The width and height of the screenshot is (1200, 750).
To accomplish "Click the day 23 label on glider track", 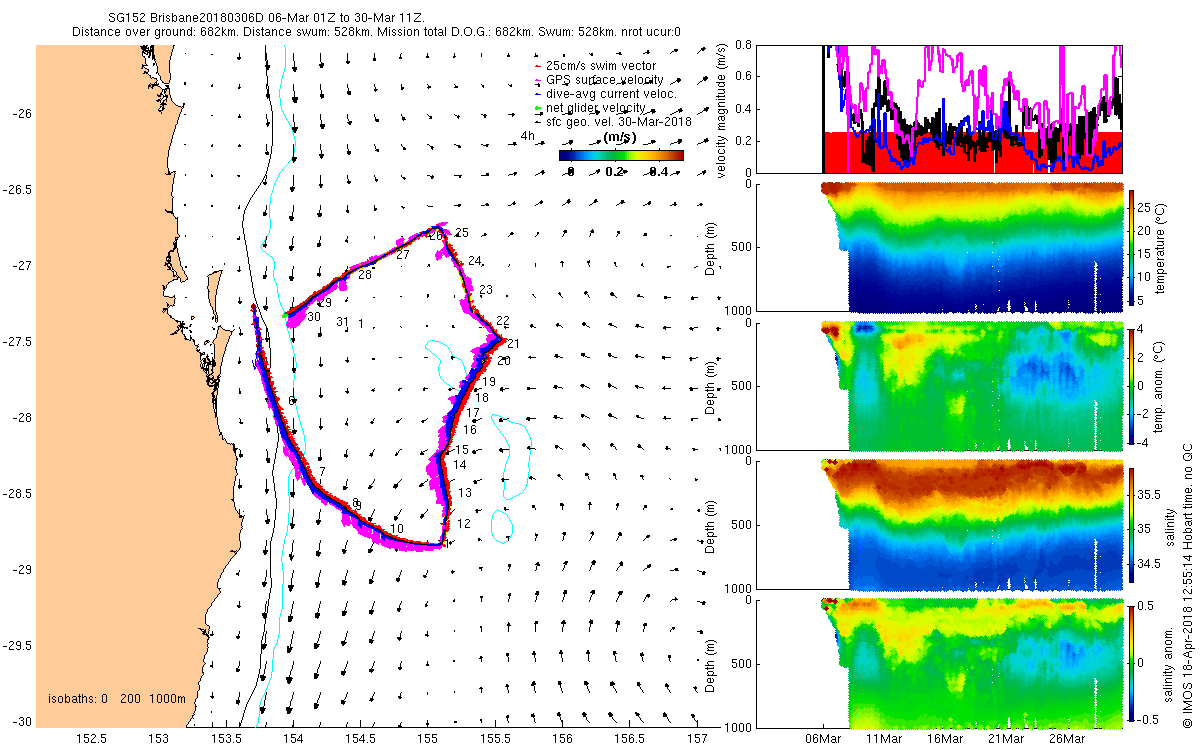I will pyautogui.click(x=486, y=290).
